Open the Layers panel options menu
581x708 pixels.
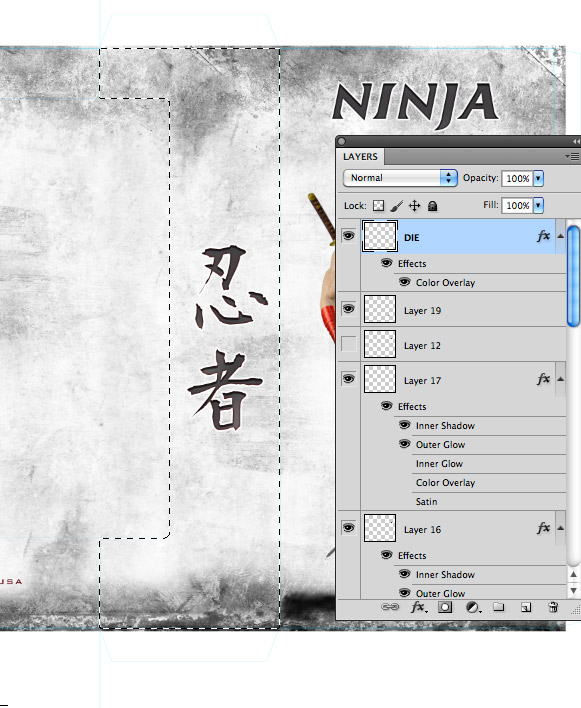pyautogui.click(x=572, y=156)
